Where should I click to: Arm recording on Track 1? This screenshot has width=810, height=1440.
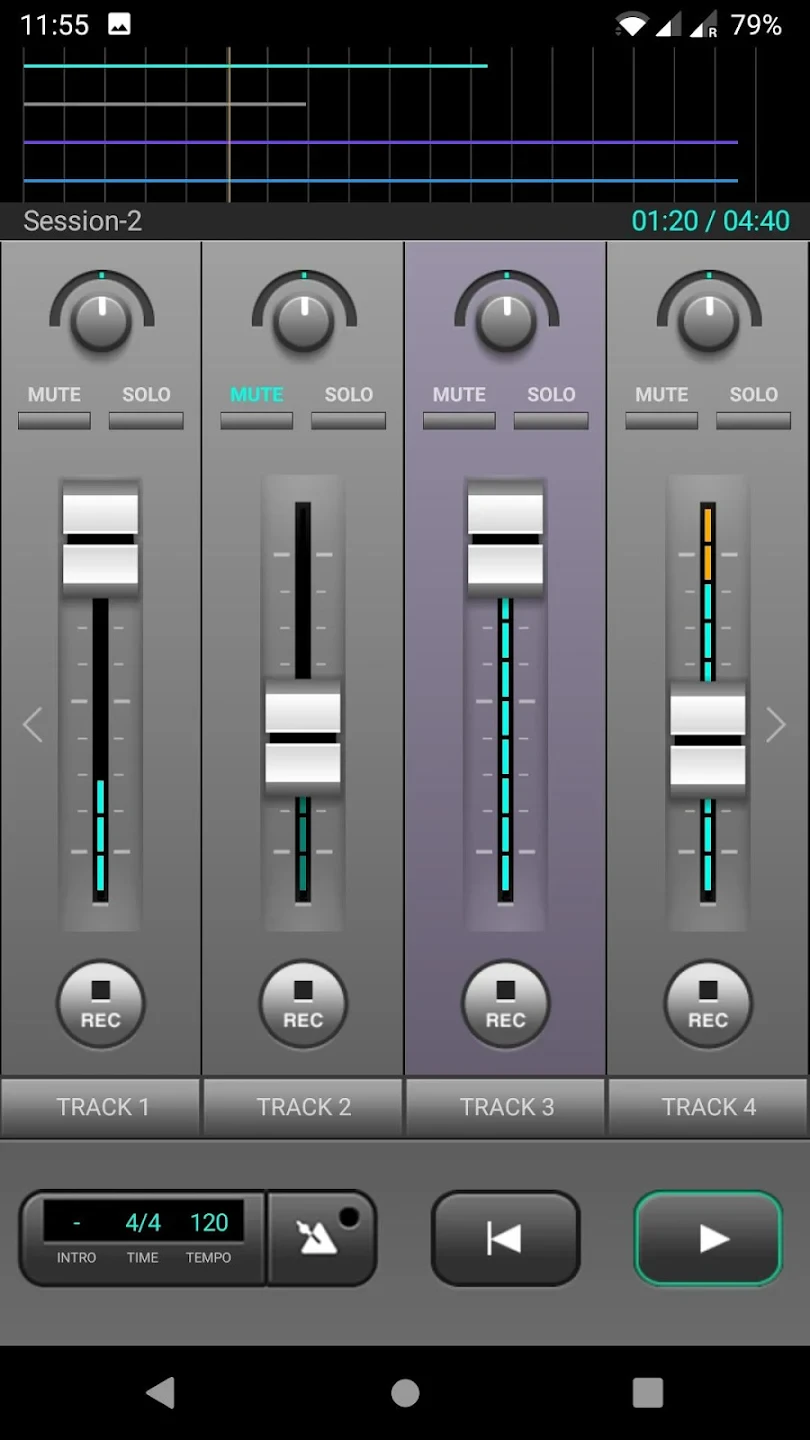(x=101, y=1004)
